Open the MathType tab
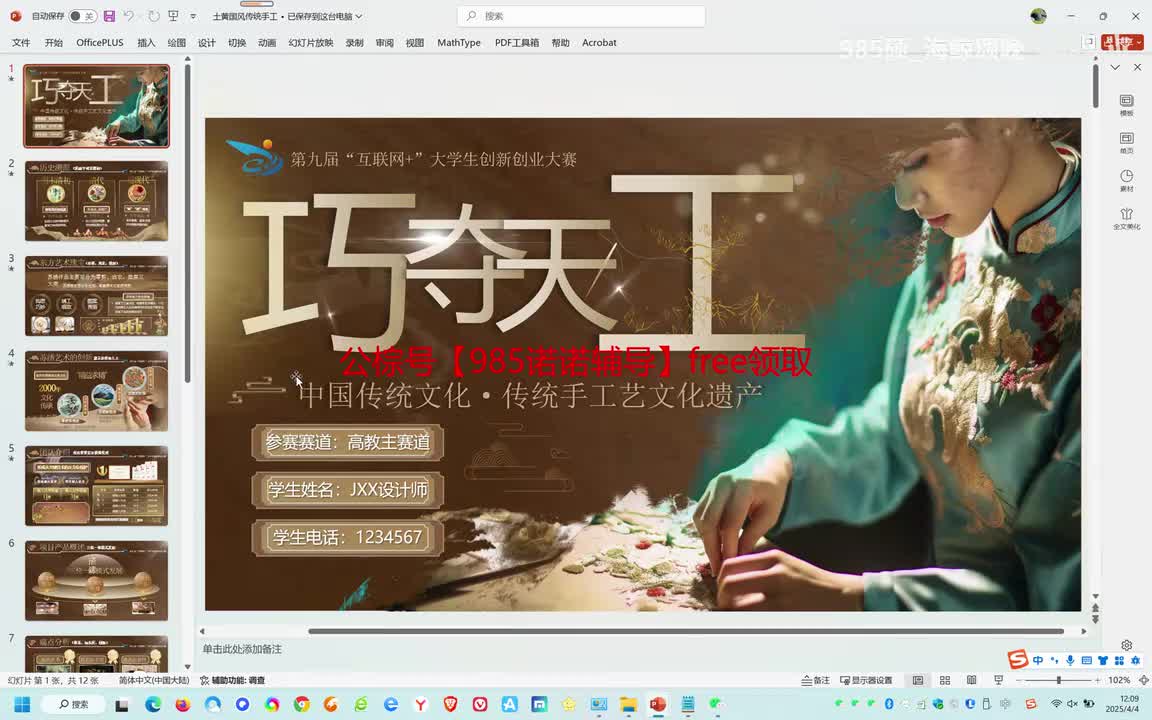The image size is (1152, 720). point(459,43)
